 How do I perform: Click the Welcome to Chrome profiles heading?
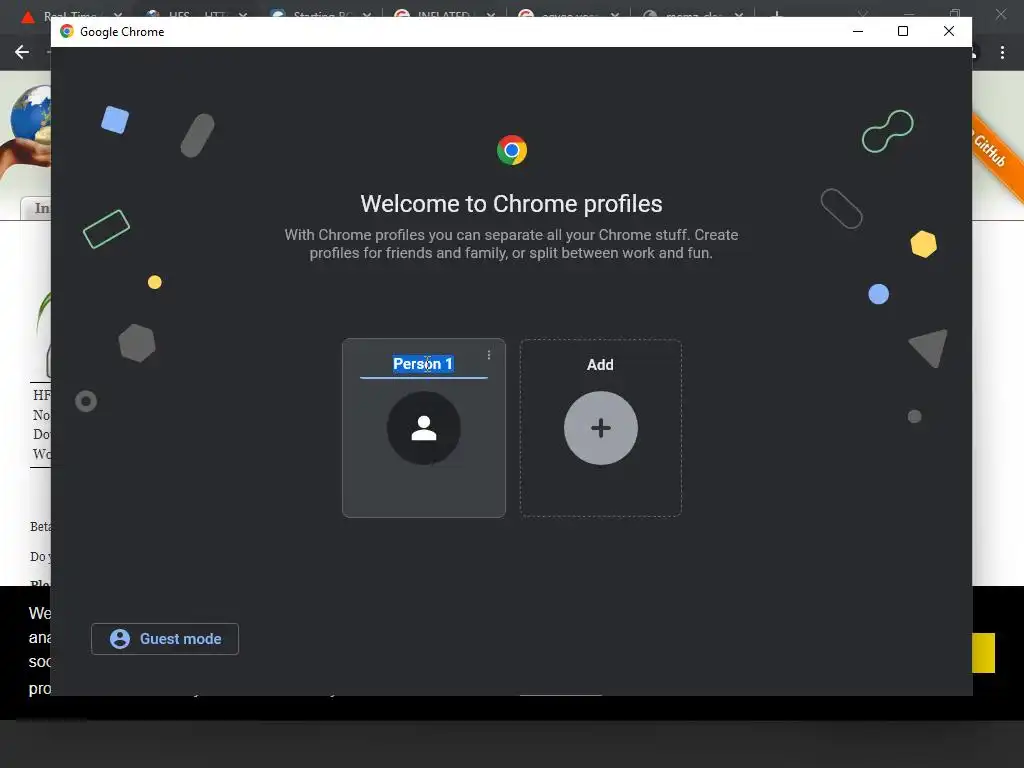[511, 204]
